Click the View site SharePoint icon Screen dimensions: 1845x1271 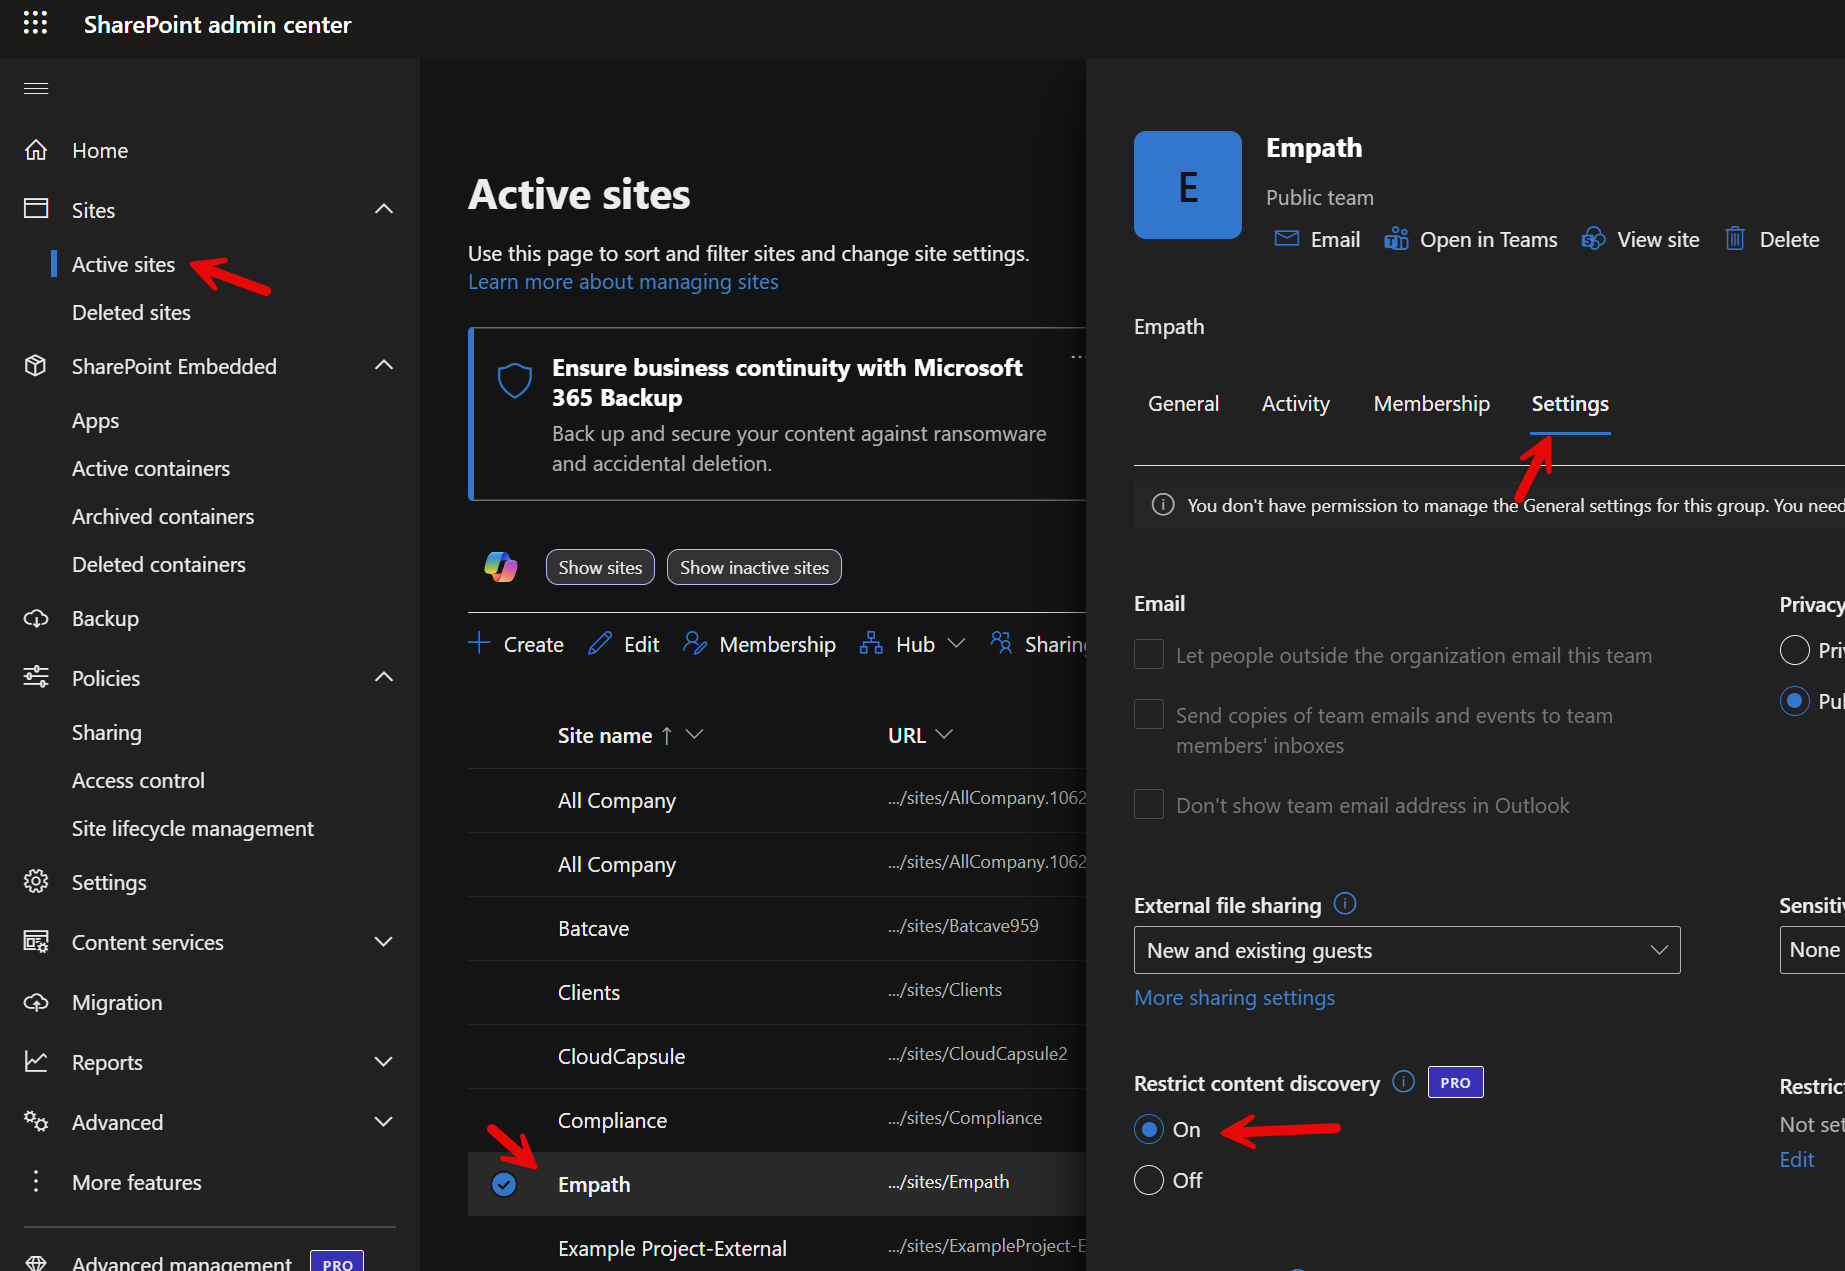point(1593,239)
